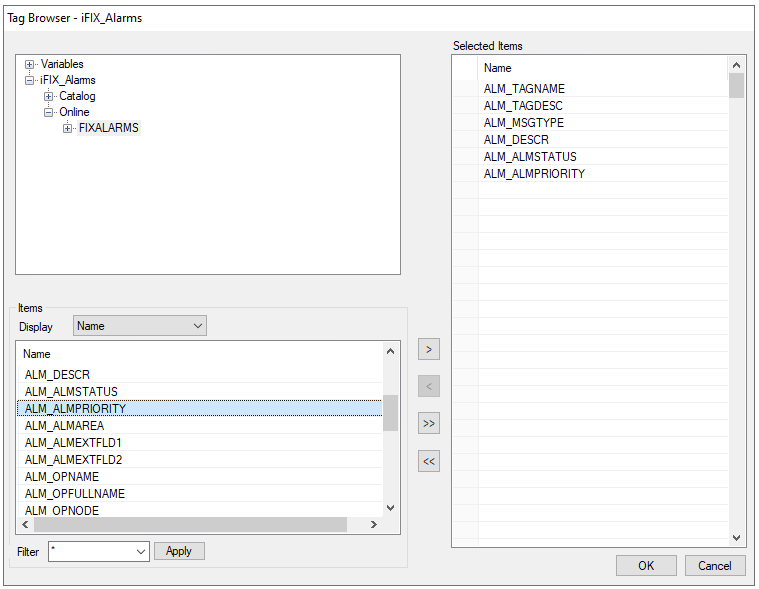
Task: Open the Filter combo box dropdown arrow
Action: click(141, 552)
